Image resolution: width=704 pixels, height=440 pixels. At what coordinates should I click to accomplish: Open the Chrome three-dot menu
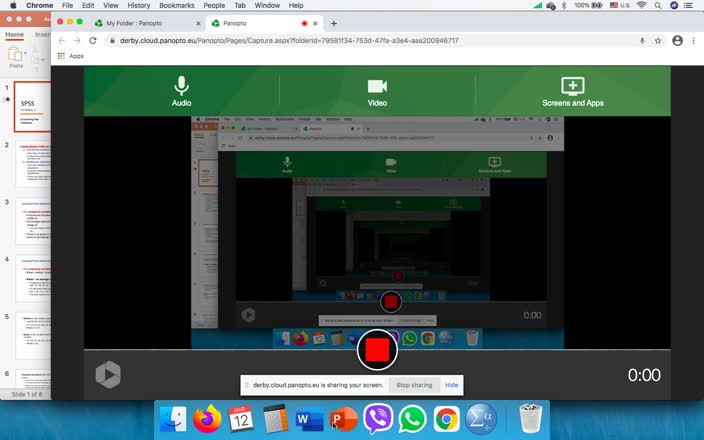tap(692, 41)
